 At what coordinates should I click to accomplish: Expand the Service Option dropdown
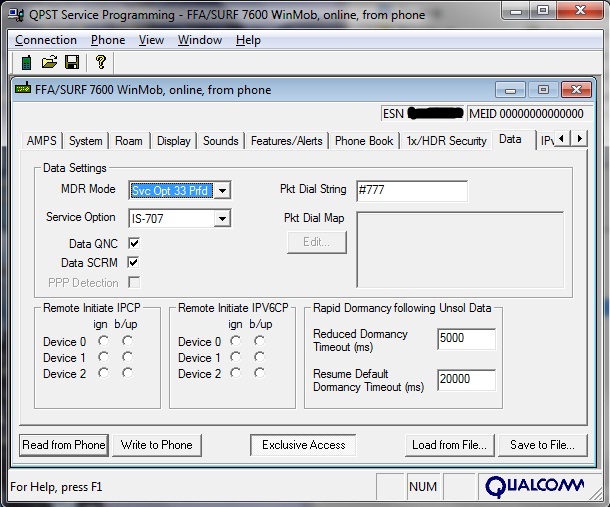coord(223,218)
